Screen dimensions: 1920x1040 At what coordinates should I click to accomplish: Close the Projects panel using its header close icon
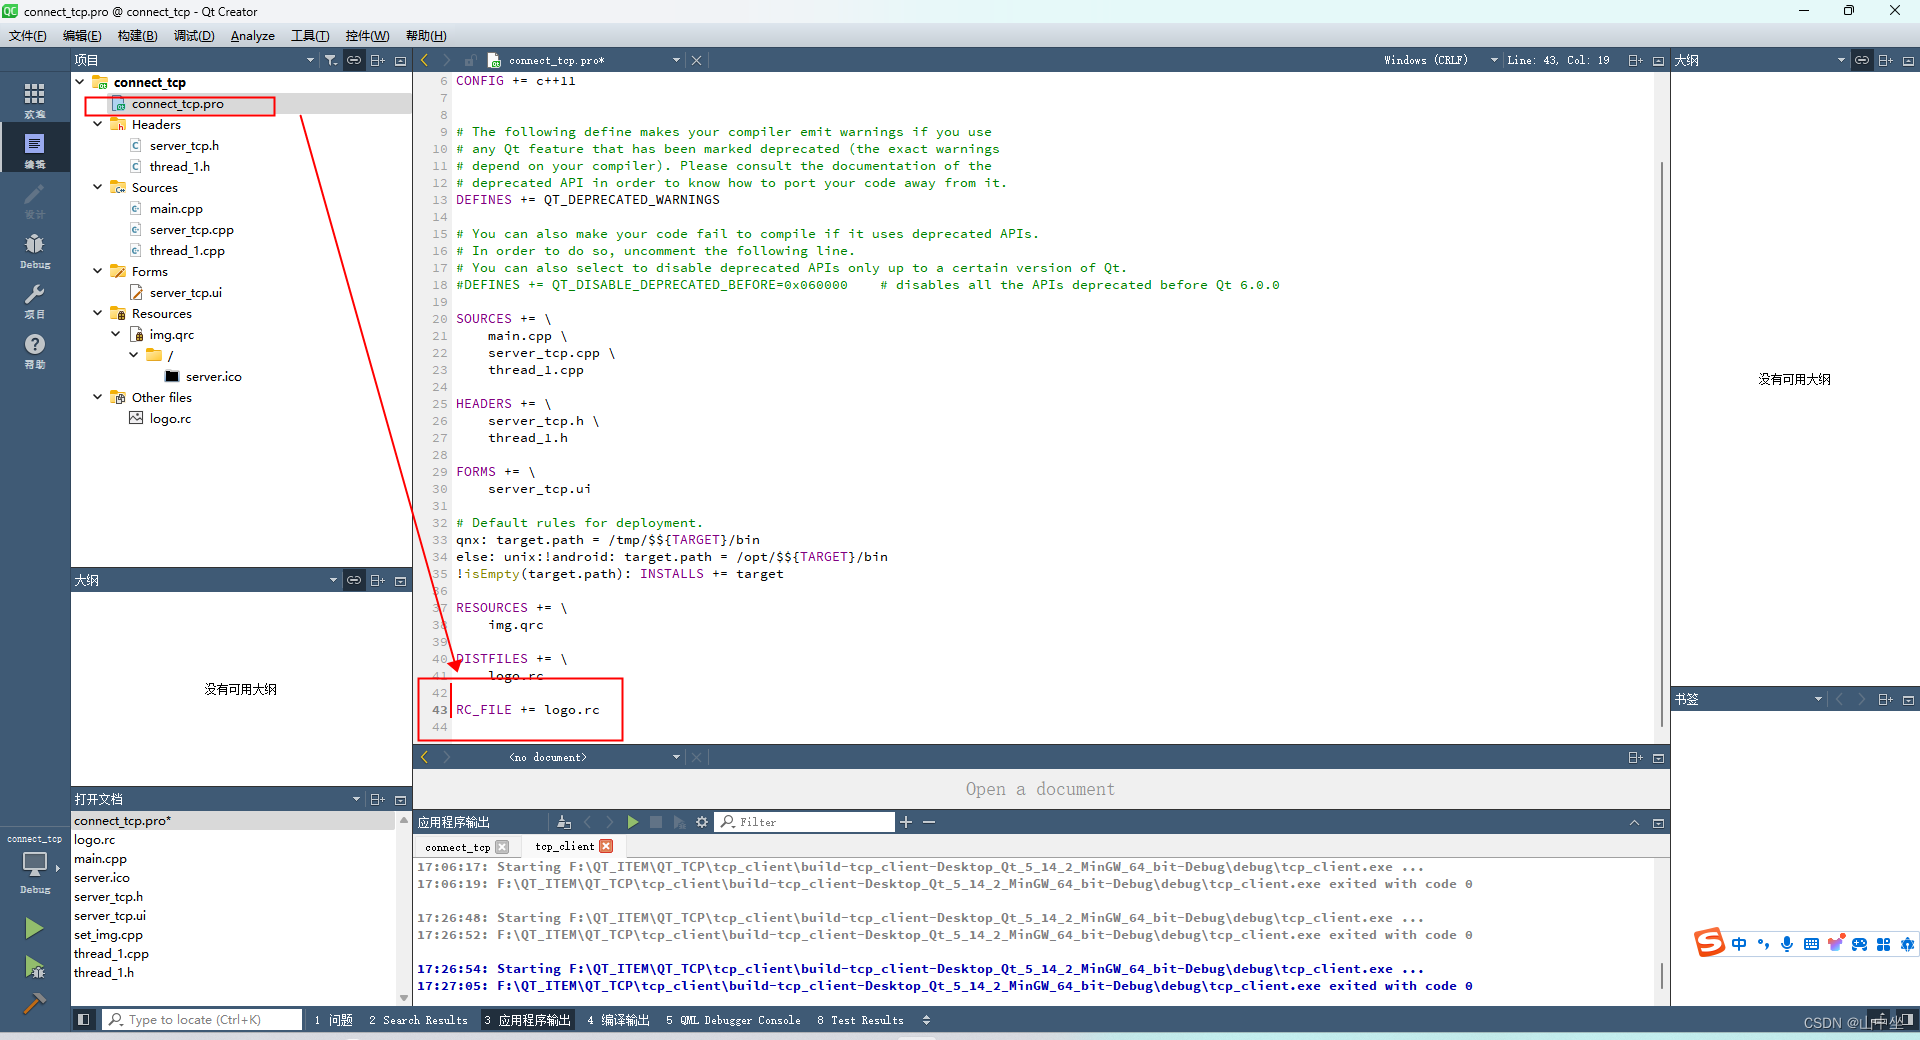(x=401, y=60)
